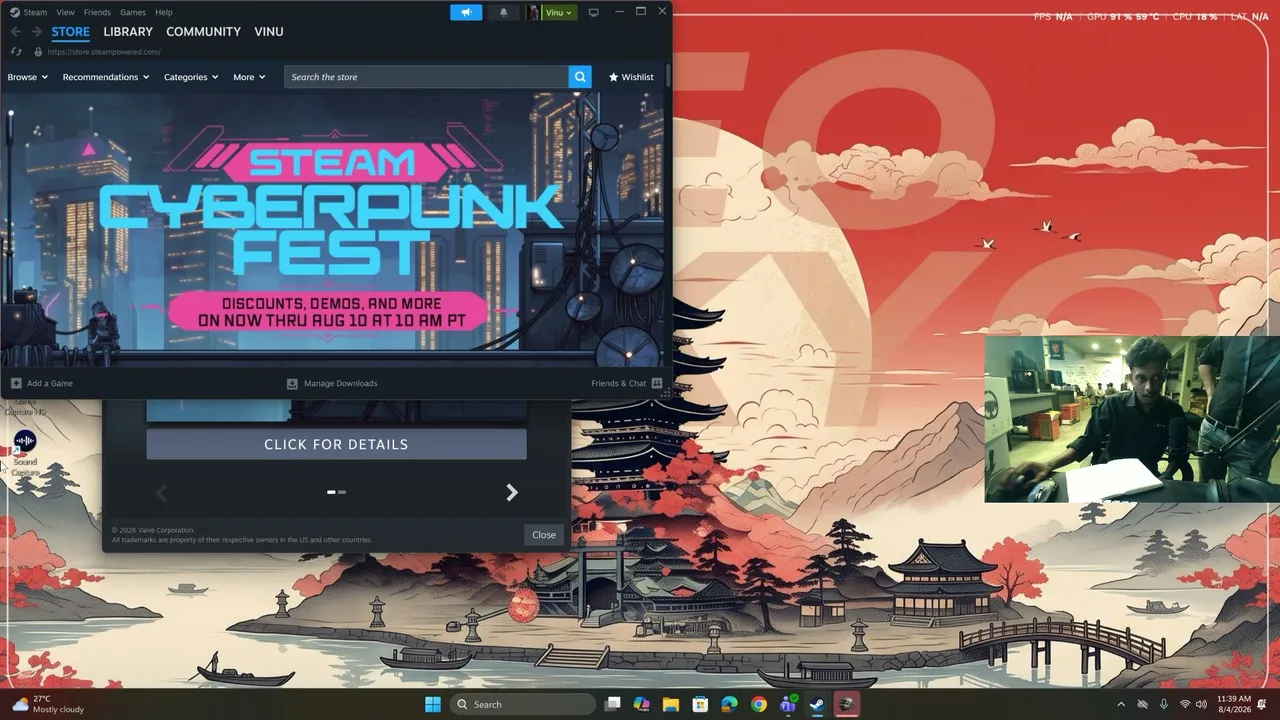Open the Wishlist link

pyautogui.click(x=631, y=77)
